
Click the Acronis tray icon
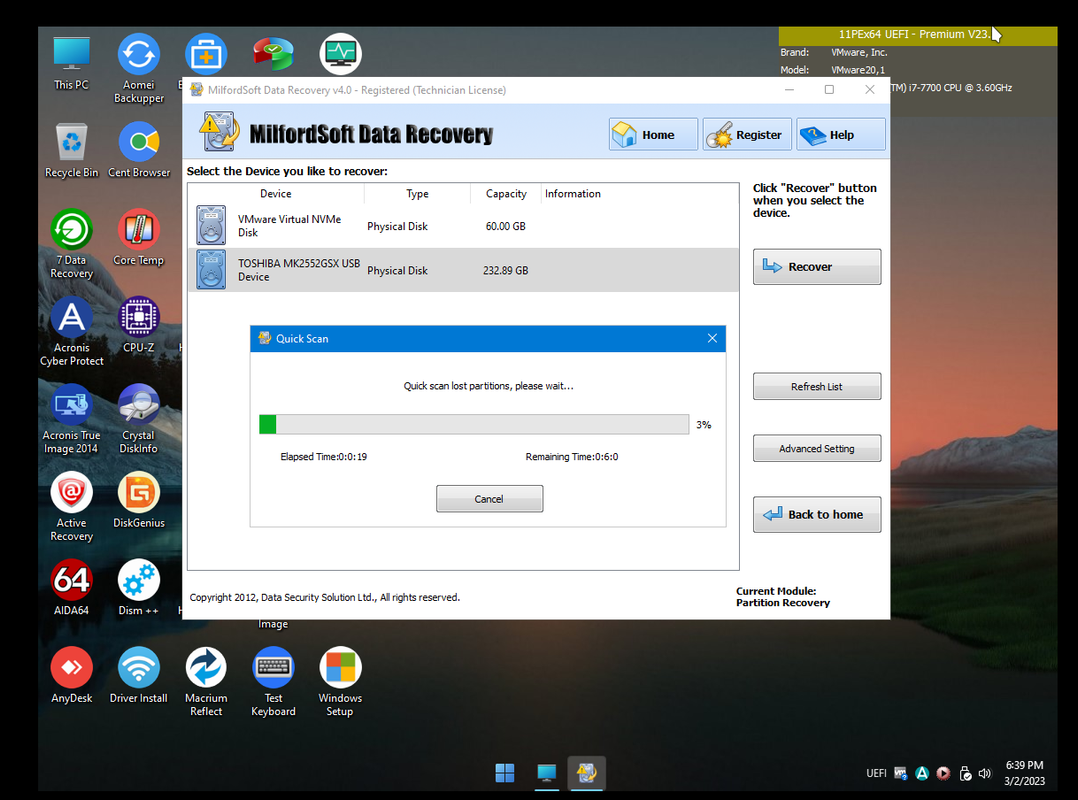(x=922, y=773)
